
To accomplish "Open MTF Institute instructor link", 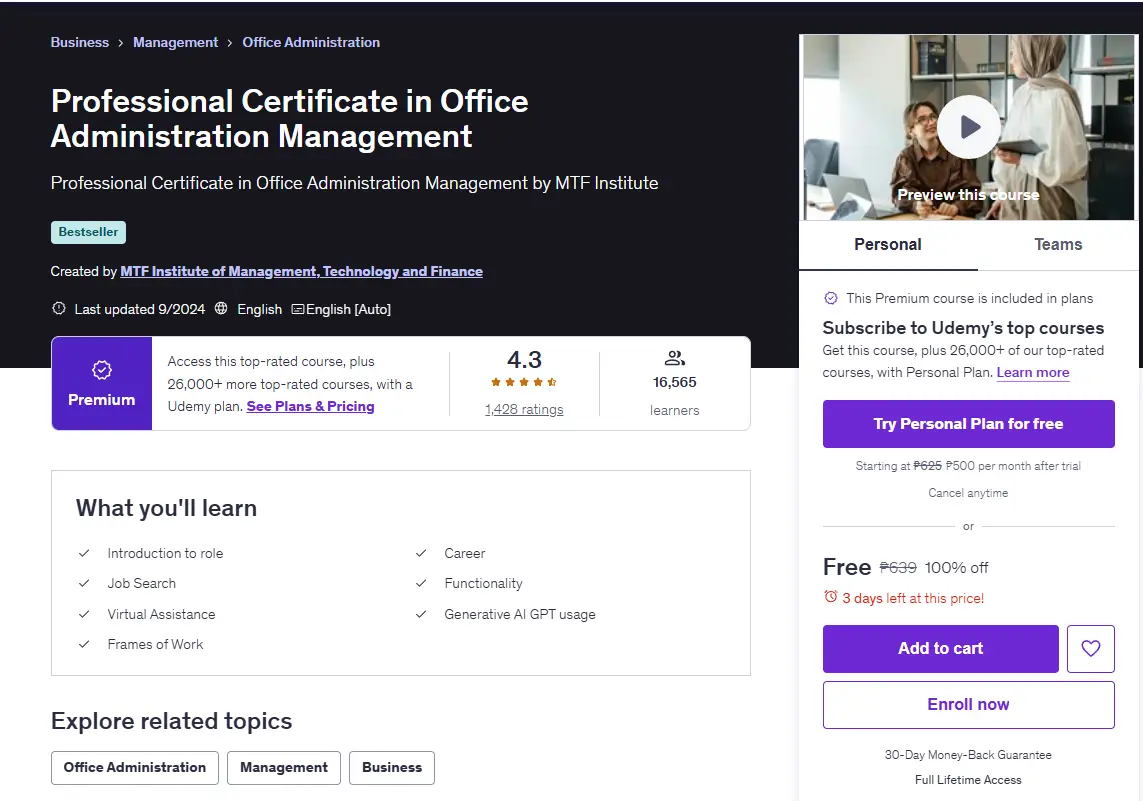I will point(301,271).
